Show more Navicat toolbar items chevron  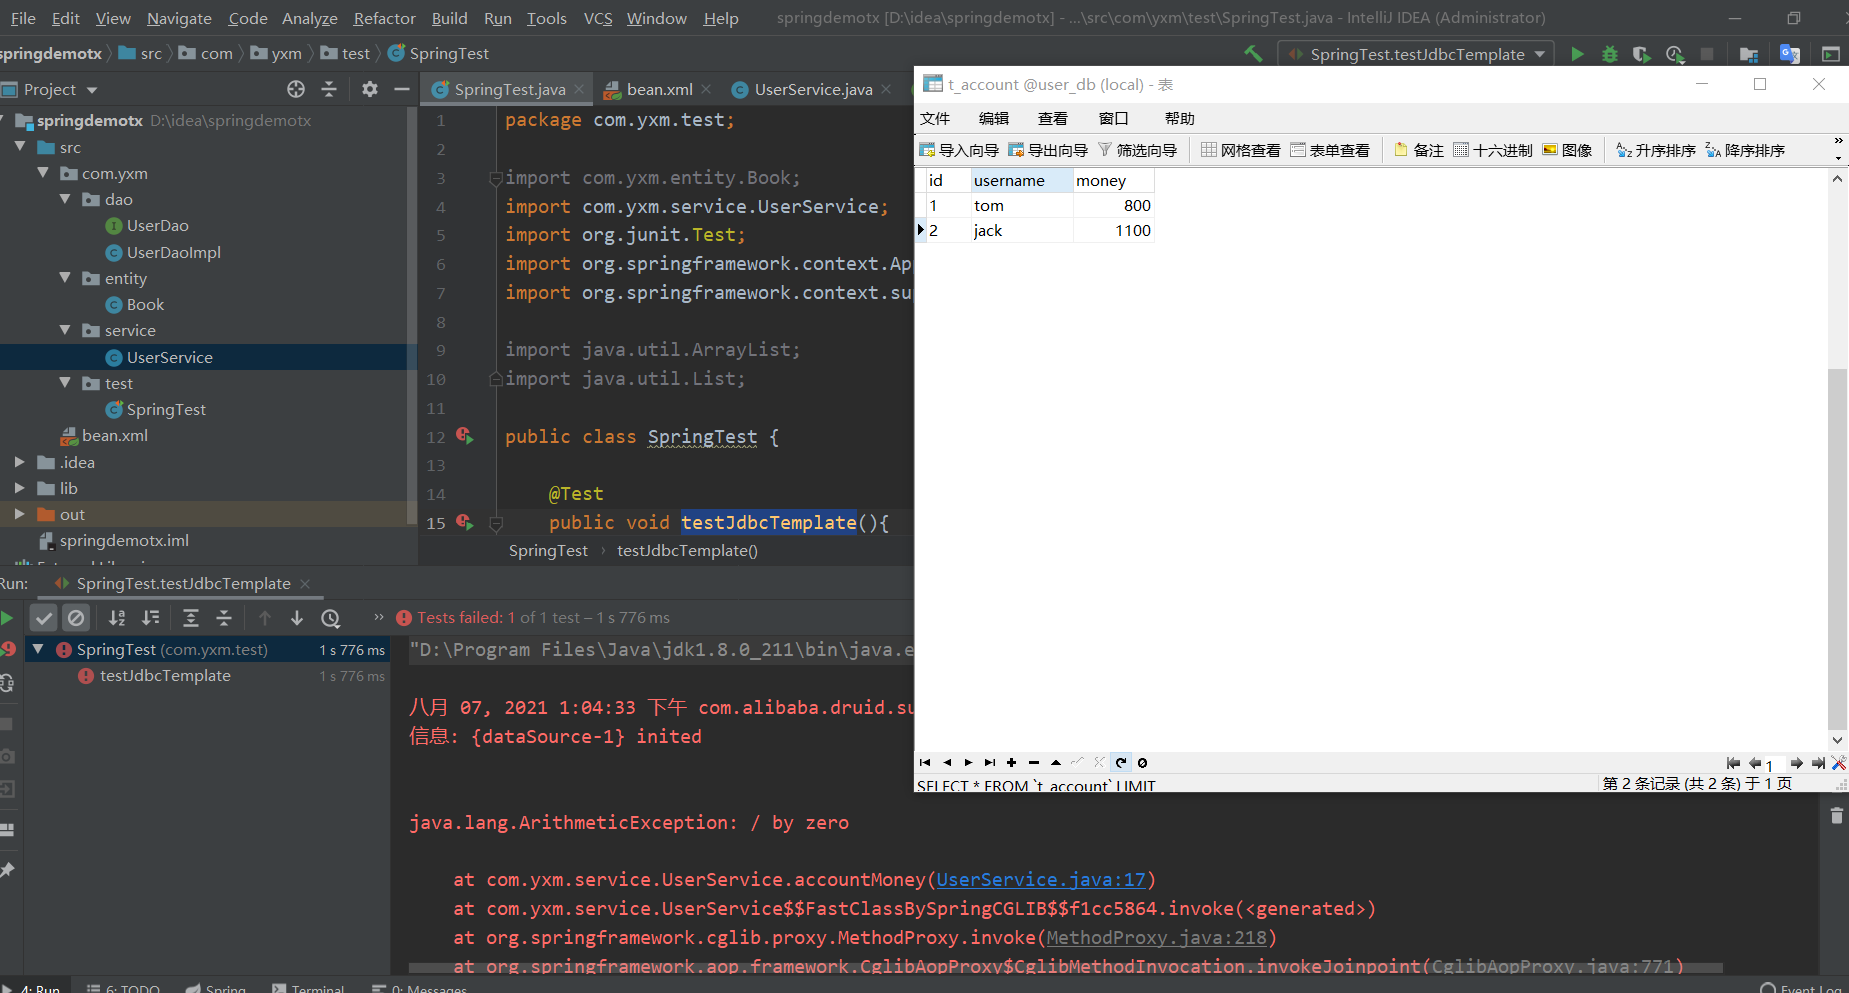(x=1838, y=141)
